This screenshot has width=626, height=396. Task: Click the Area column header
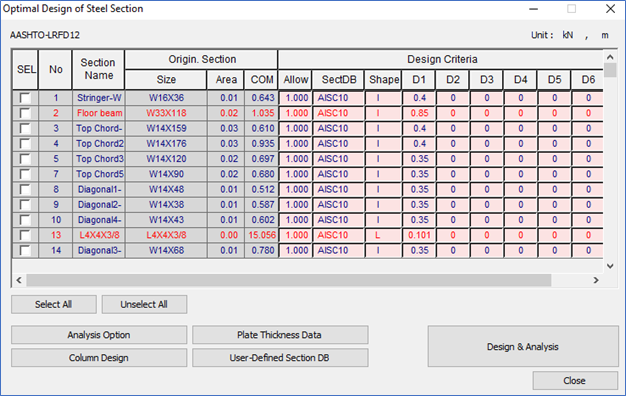pyautogui.click(x=226, y=80)
